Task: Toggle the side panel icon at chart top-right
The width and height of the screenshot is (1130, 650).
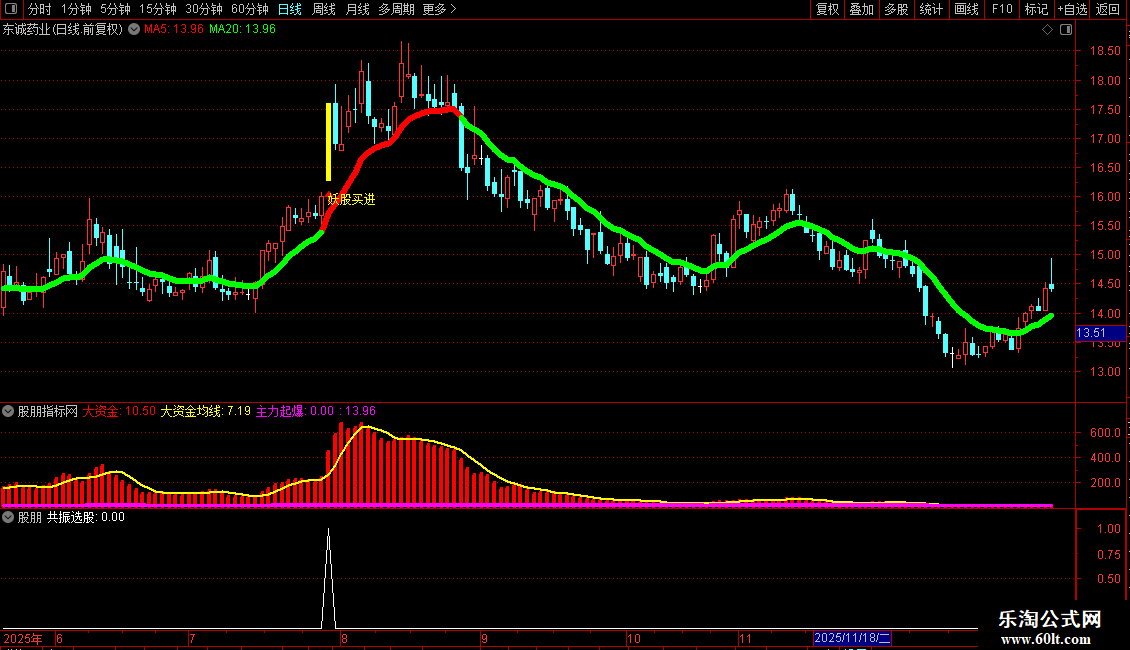Action: pos(1066,30)
